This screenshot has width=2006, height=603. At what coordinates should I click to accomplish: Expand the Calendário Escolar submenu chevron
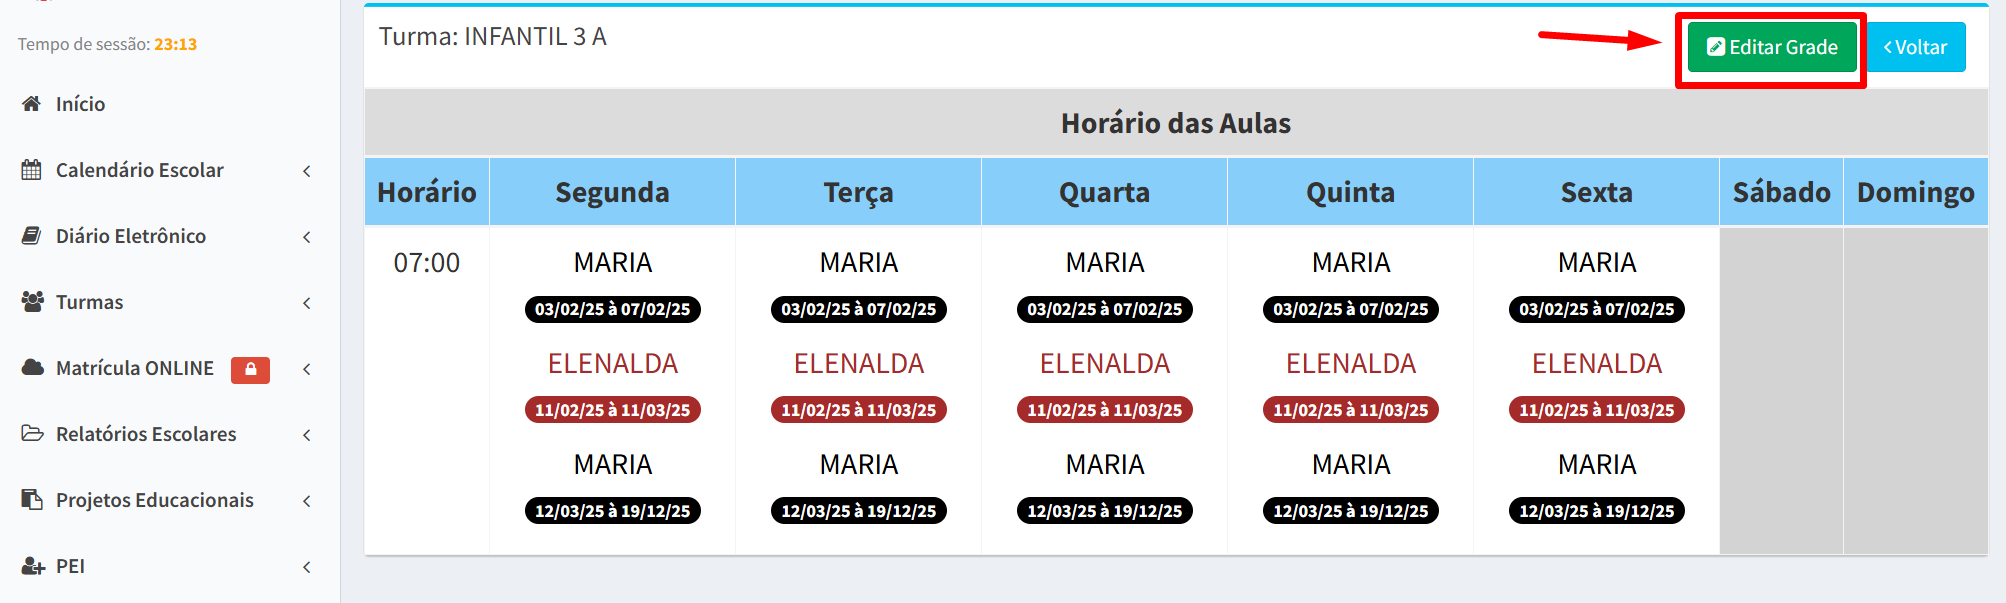(307, 171)
